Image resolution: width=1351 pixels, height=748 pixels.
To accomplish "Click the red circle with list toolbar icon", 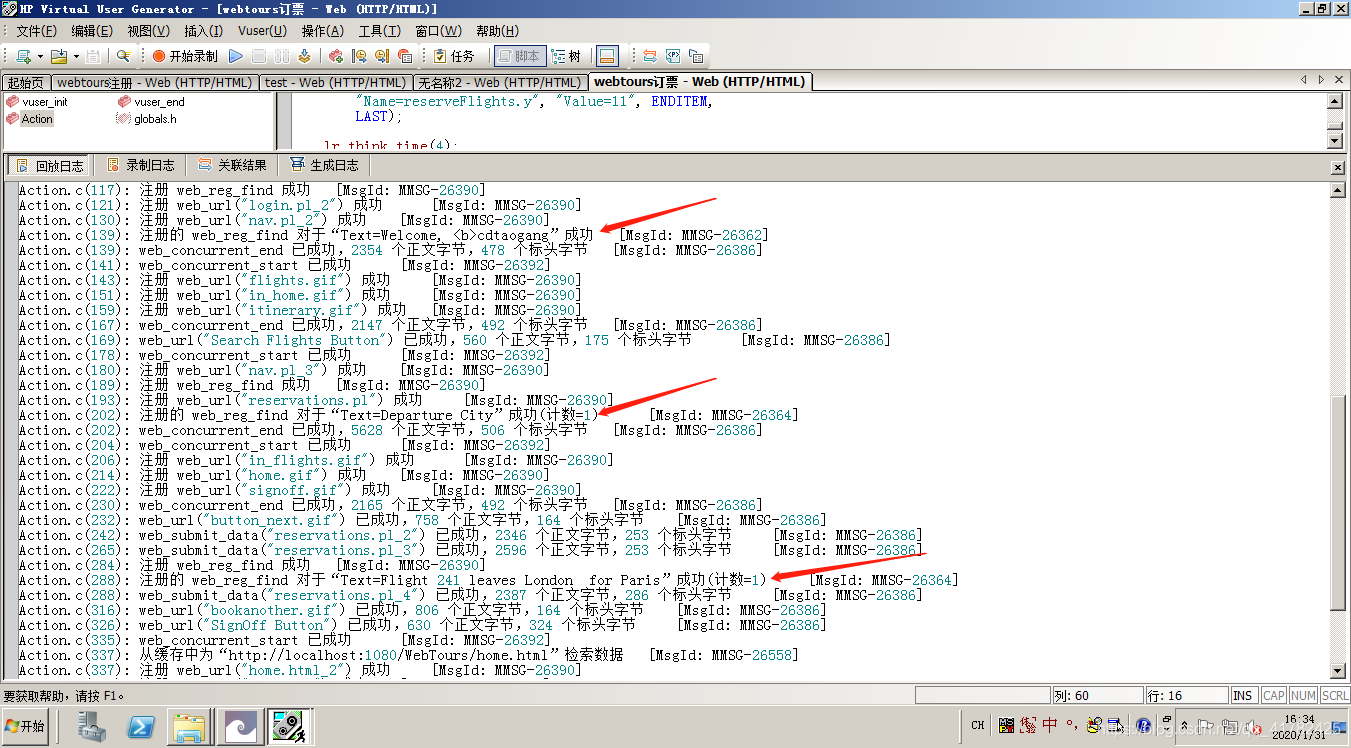I will (x=404, y=56).
